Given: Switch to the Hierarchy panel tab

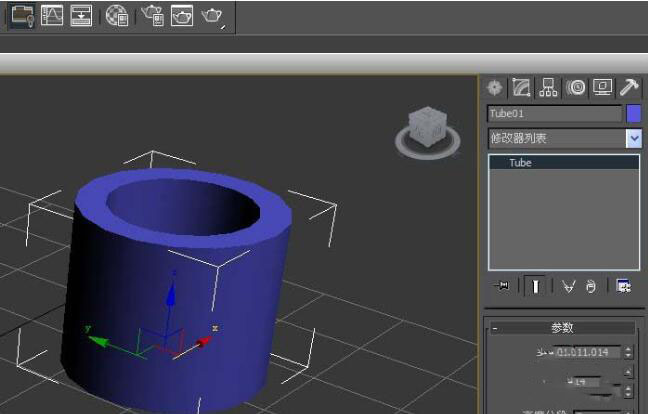Looking at the screenshot, I should (x=549, y=88).
